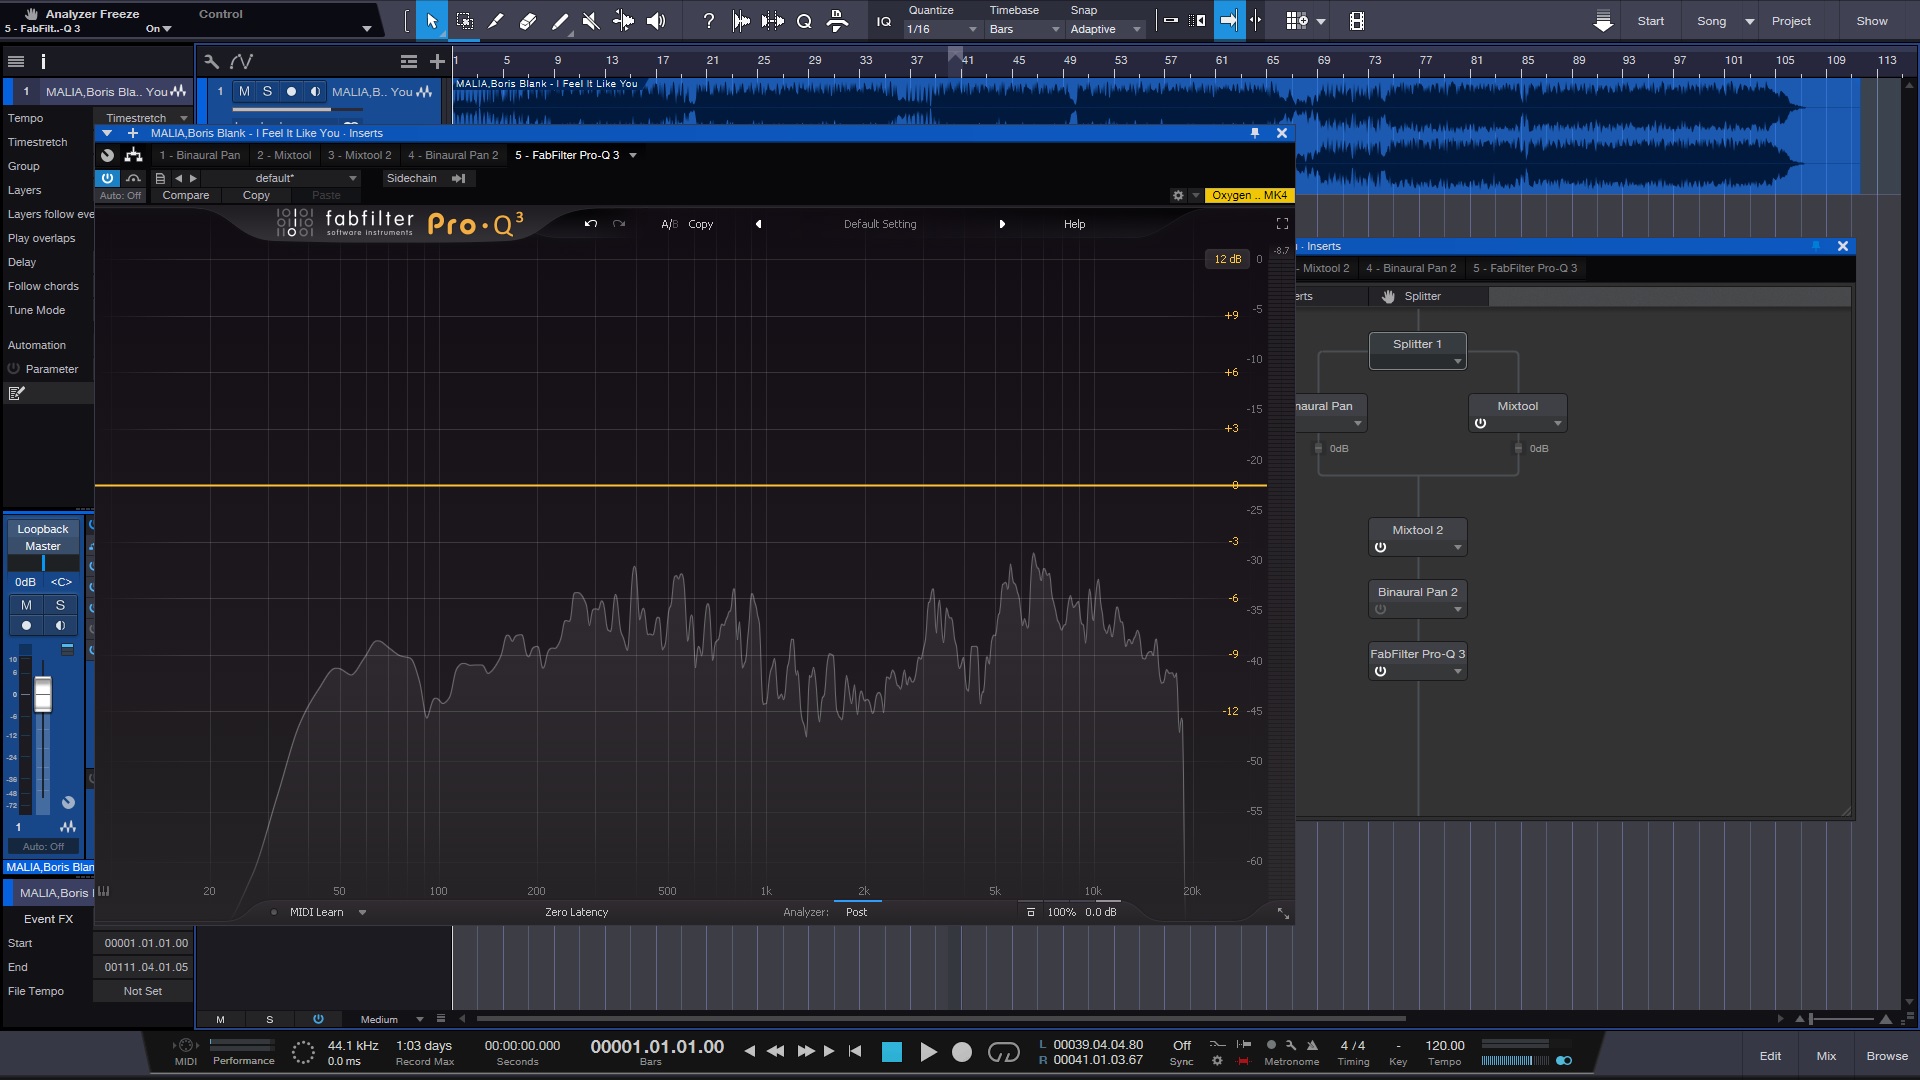Switch to the 3 - Mixtool 2 insert tab
Image resolution: width=1920 pixels, height=1080 pixels.
359,155
